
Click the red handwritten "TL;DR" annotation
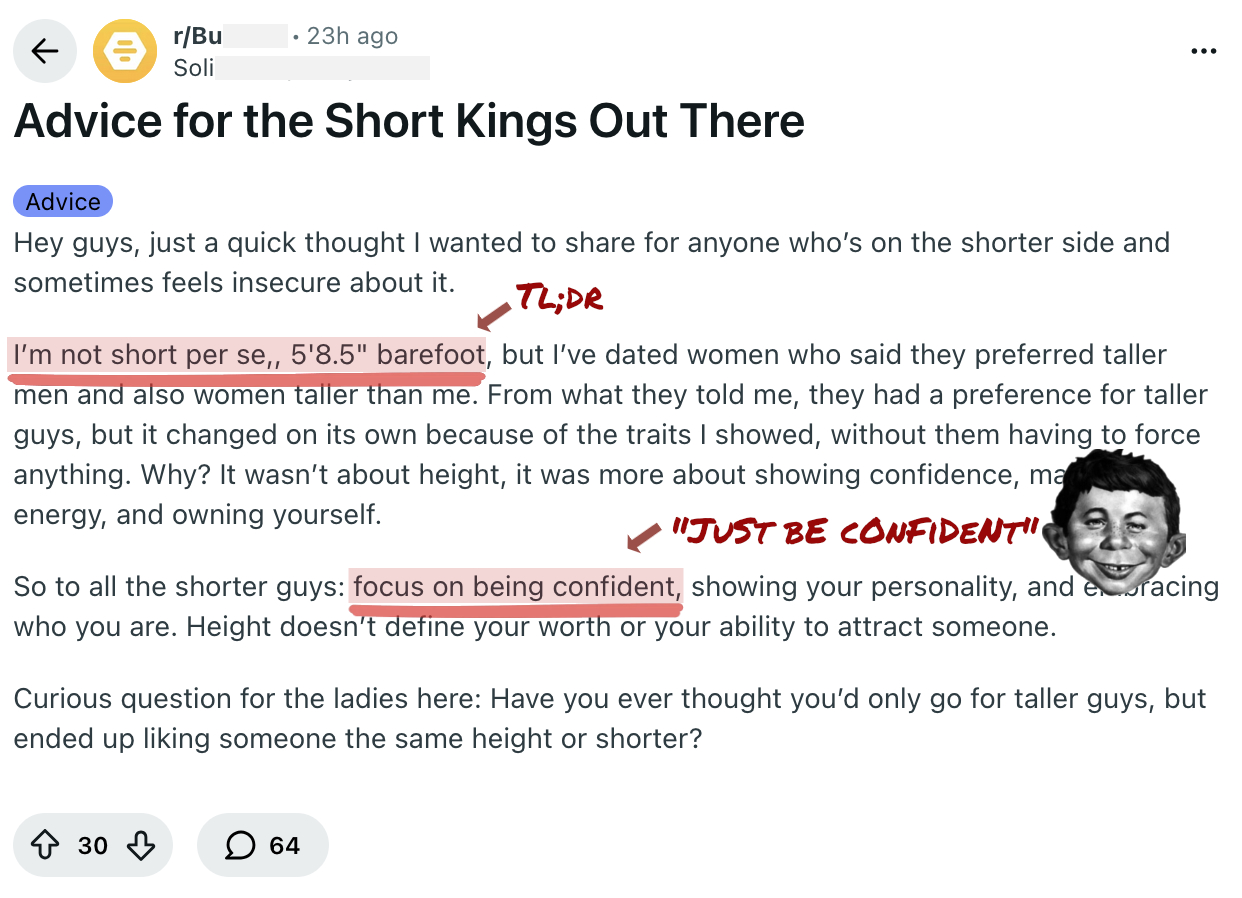pyautogui.click(x=559, y=296)
